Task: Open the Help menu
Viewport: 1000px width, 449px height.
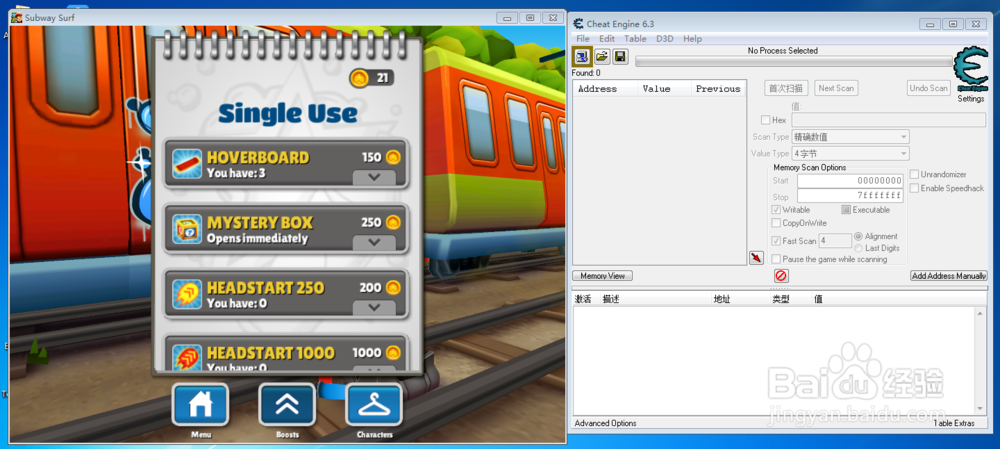Action: [x=692, y=39]
